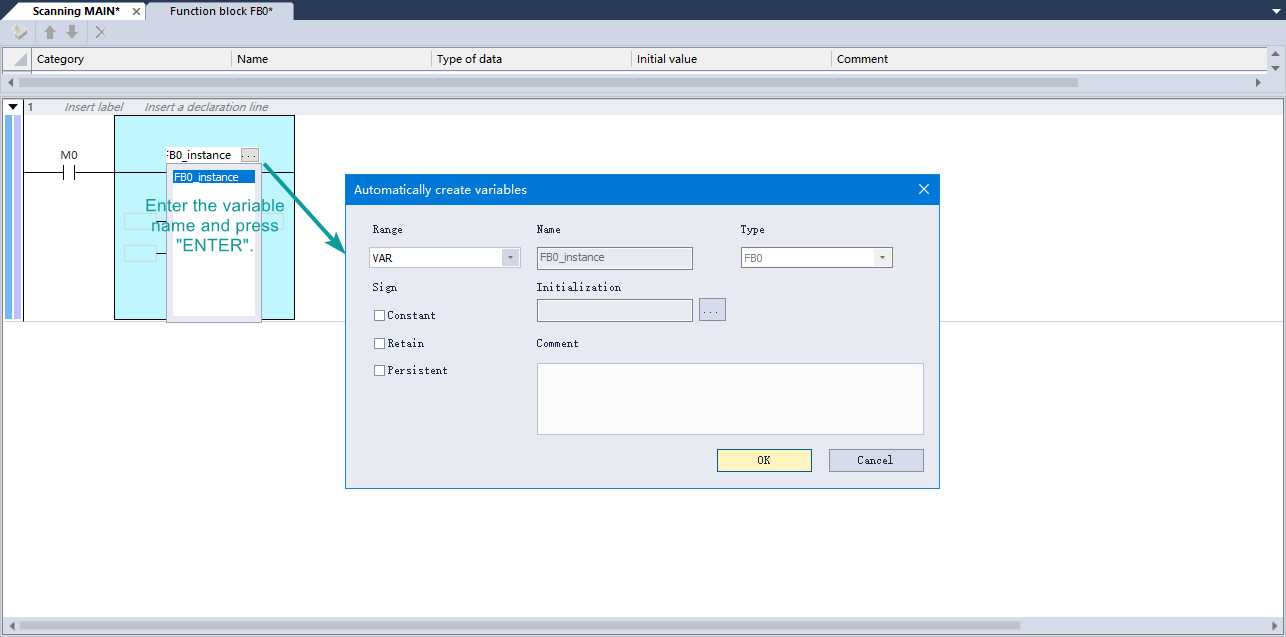
Task: Click the add variable icon in toolbar
Action: (x=19, y=32)
